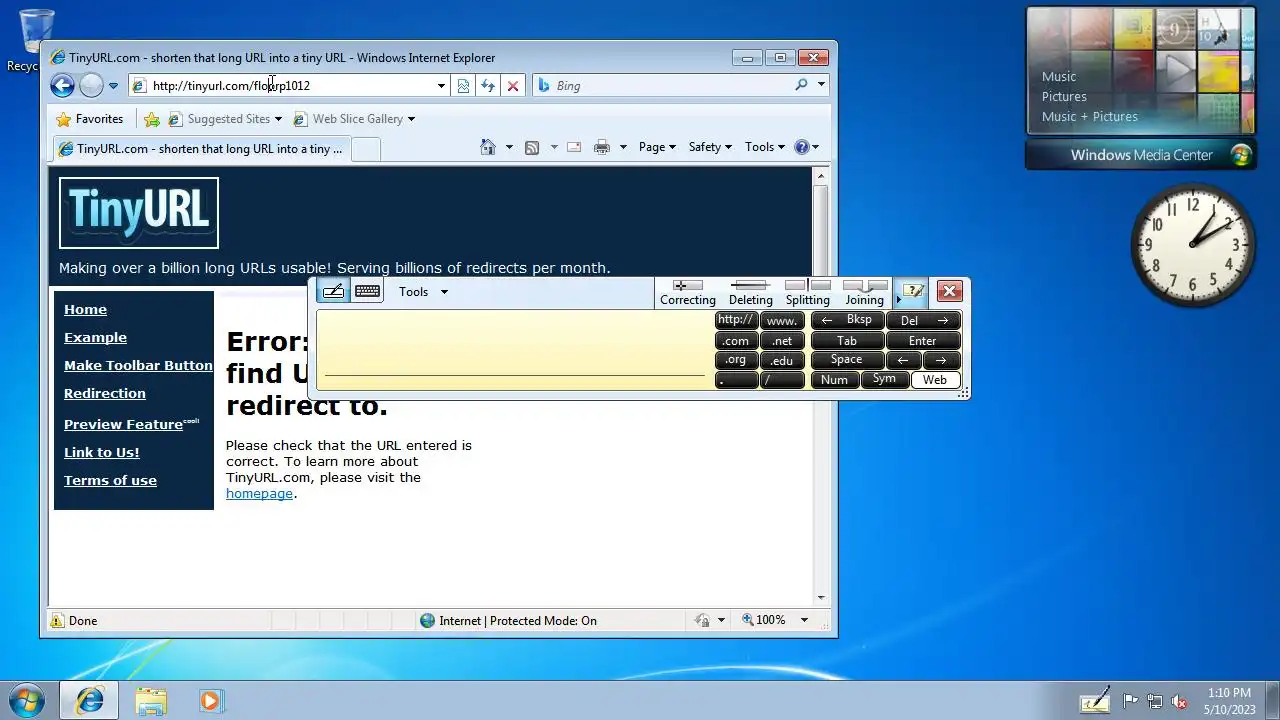Viewport: 1280px width, 720px height.
Task: Click the Read Mail icon
Action: [574, 147]
